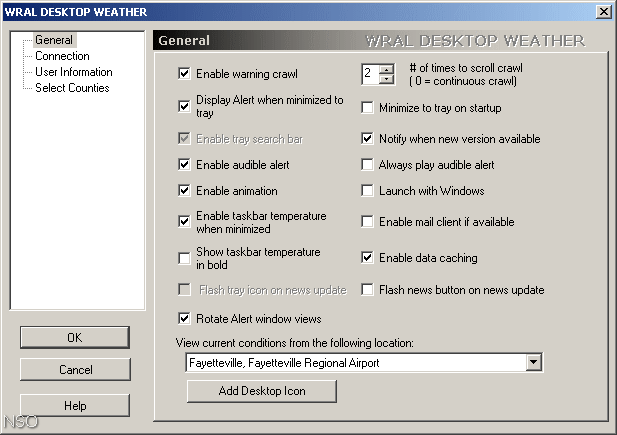Decrease scroll crawl count with down arrow

pyautogui.click(x=386, y=79)
